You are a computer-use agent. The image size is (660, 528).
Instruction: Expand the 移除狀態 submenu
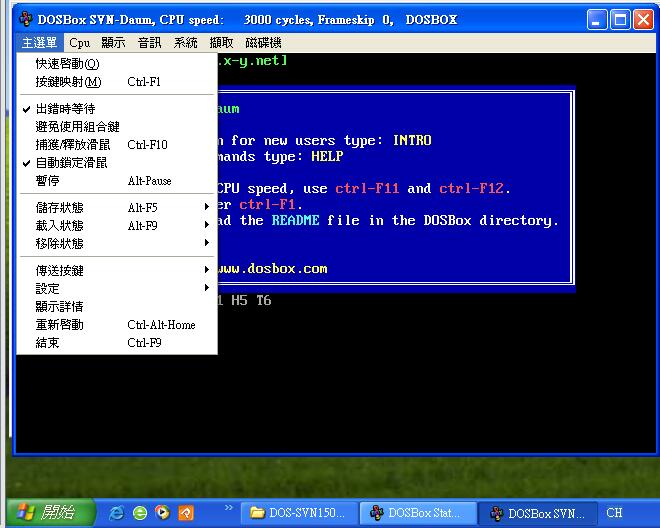(117, 244)
